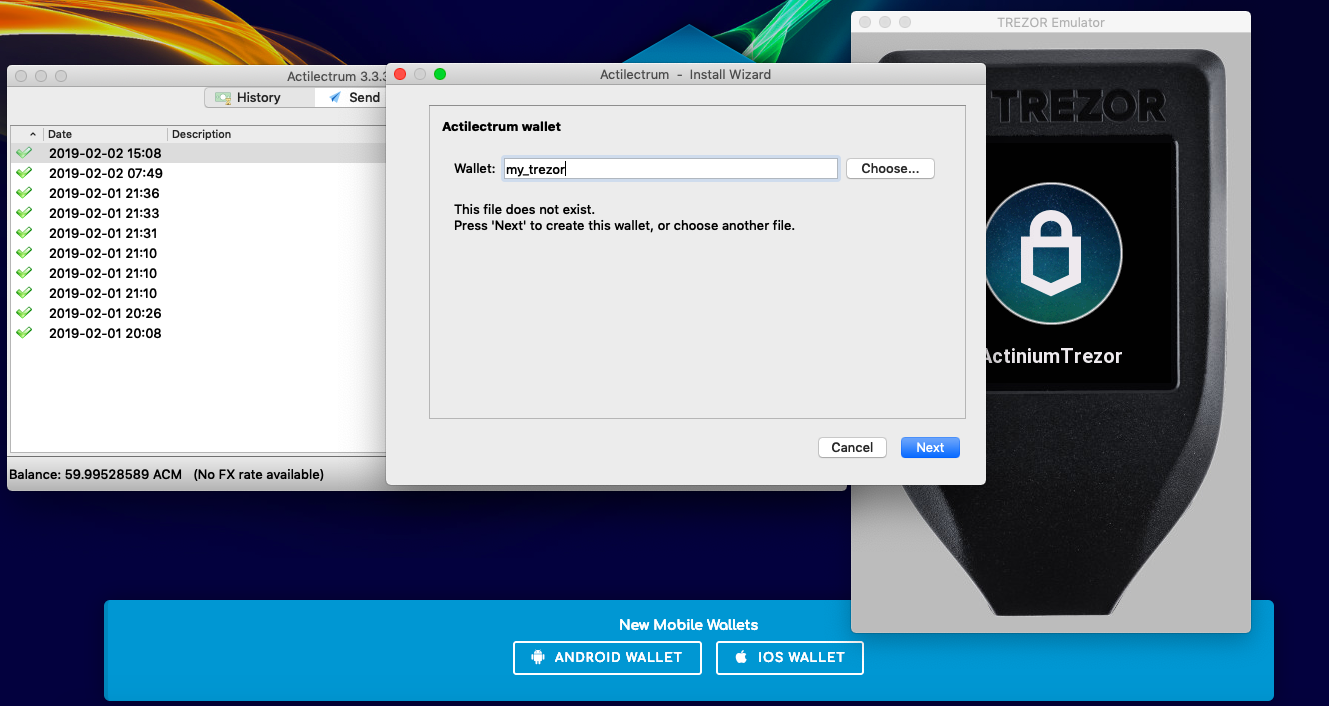Click the Send tab paper plane icon
The width and height of the screenshot is (1329, 706).
click(x=335, y=97)
